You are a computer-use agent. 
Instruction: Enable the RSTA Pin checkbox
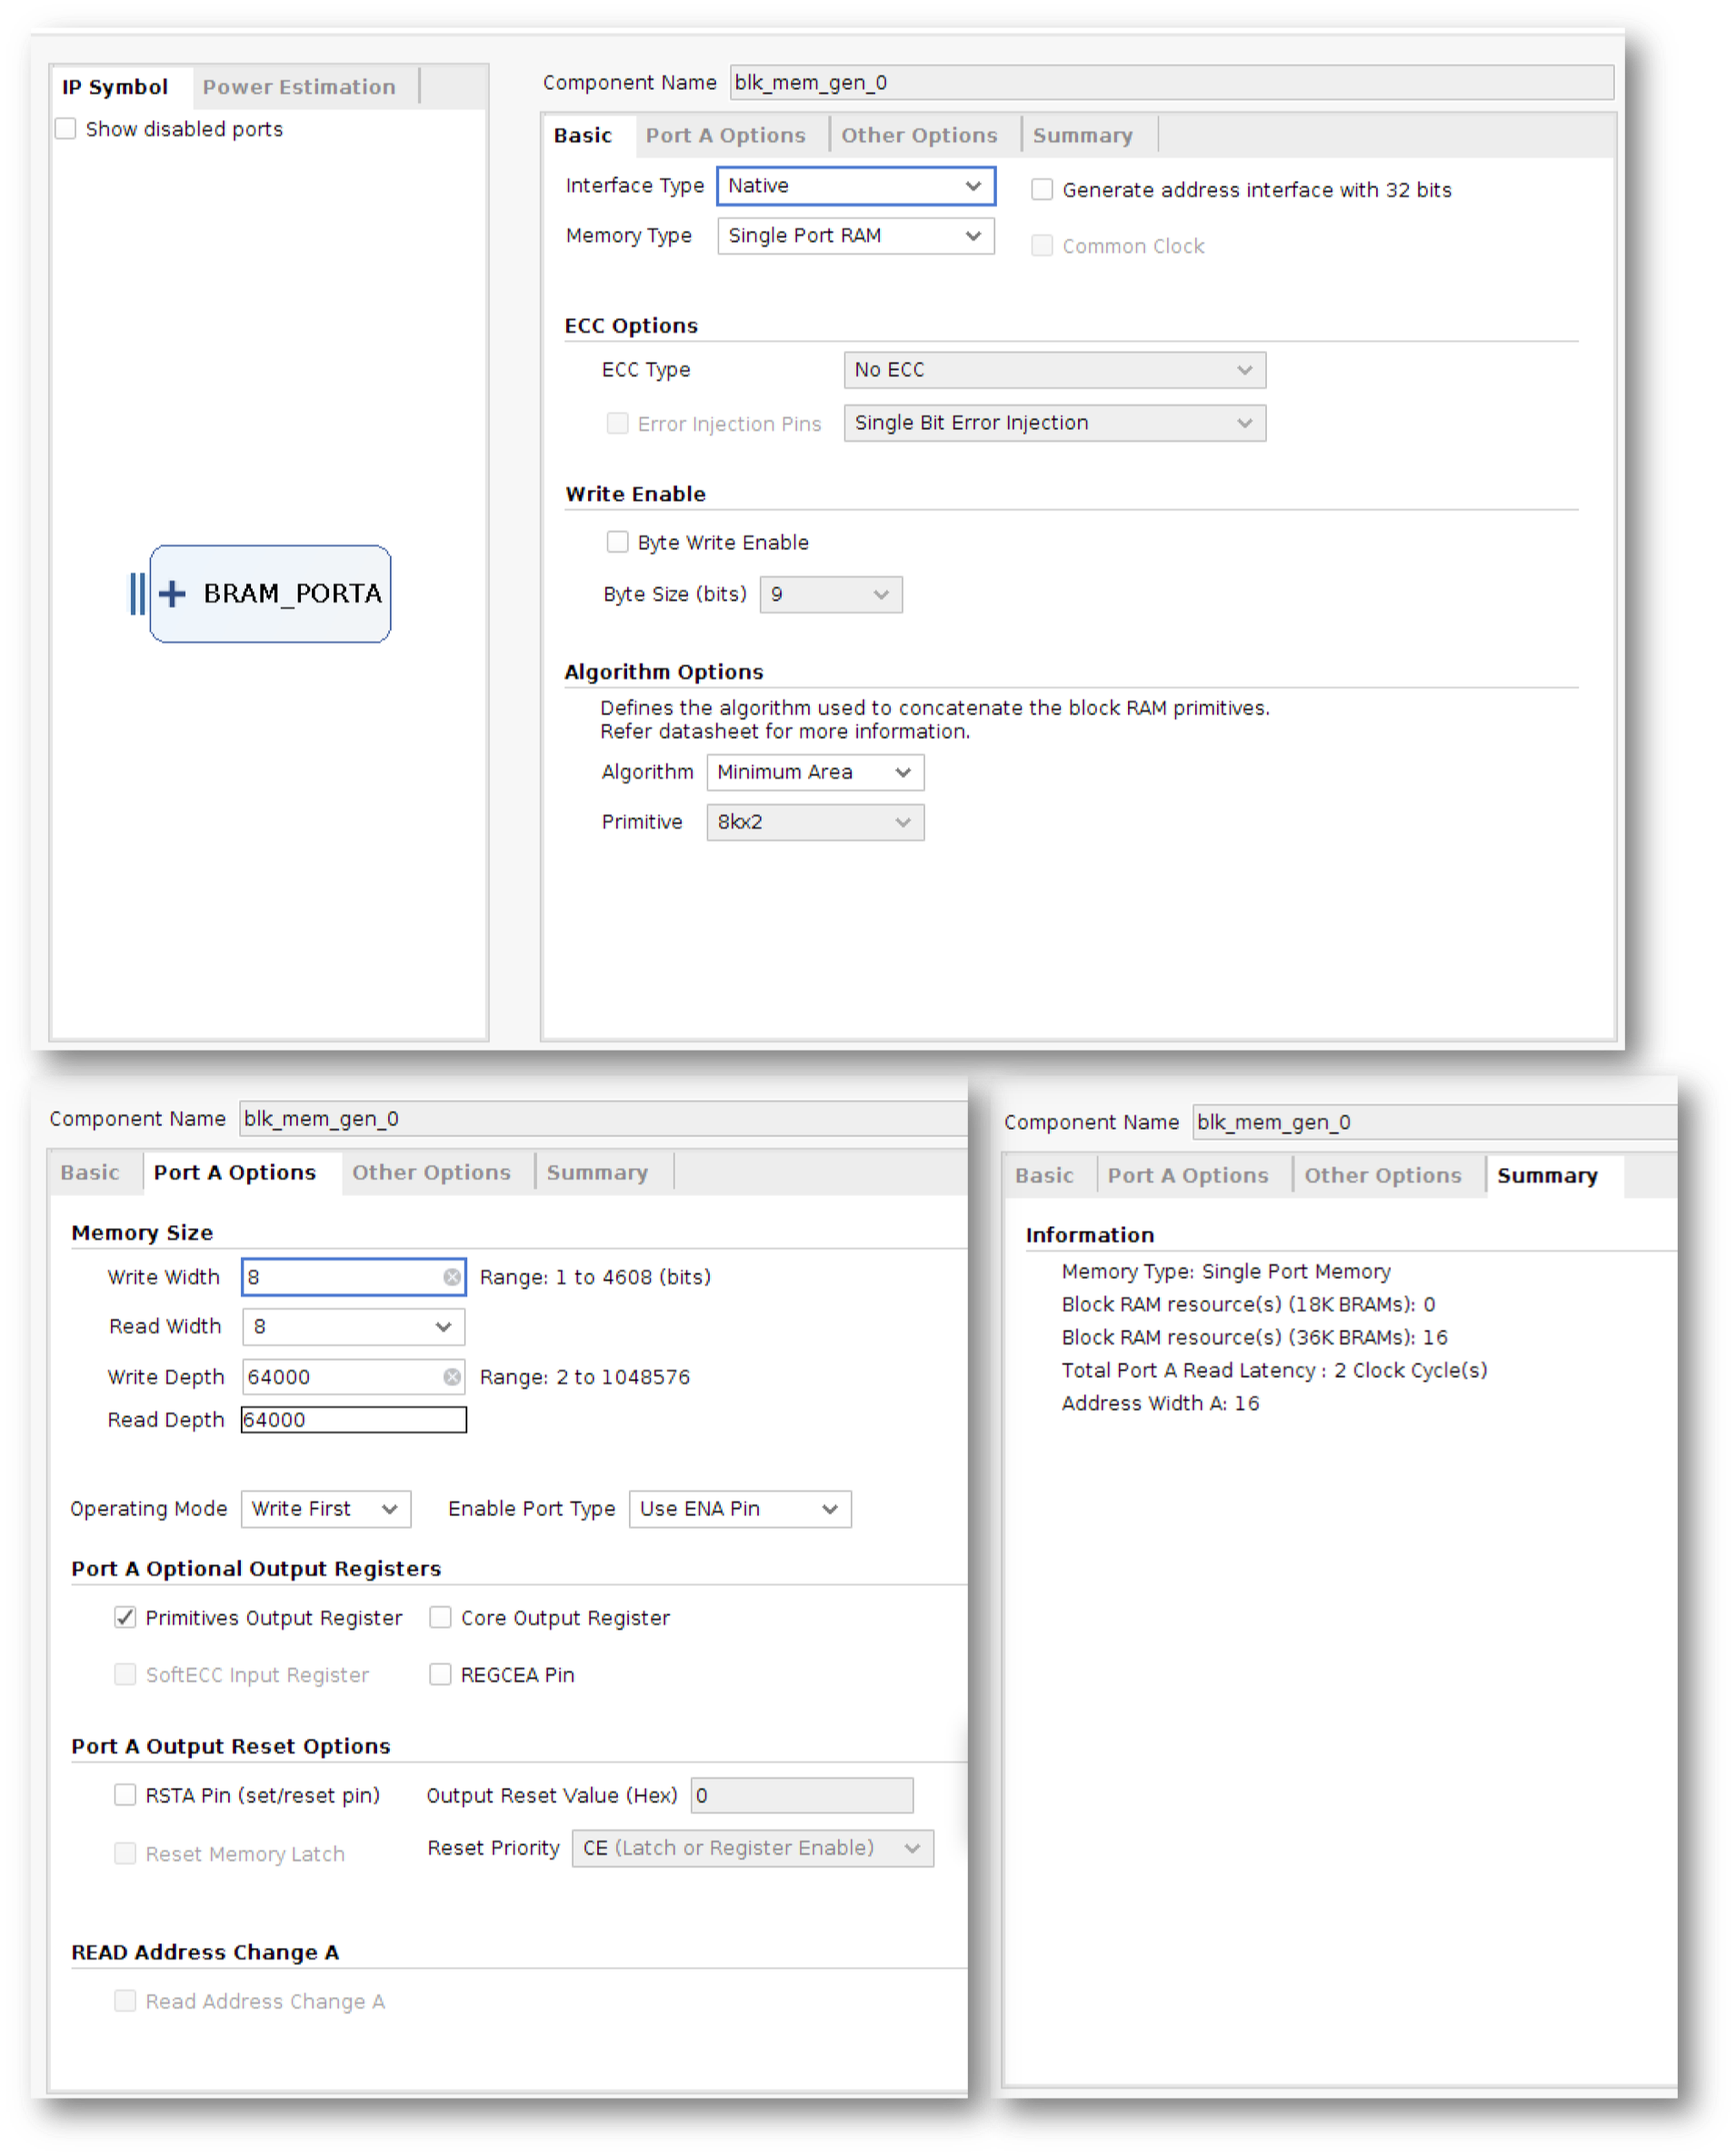pyautogui.click(x=125, y=1795)
